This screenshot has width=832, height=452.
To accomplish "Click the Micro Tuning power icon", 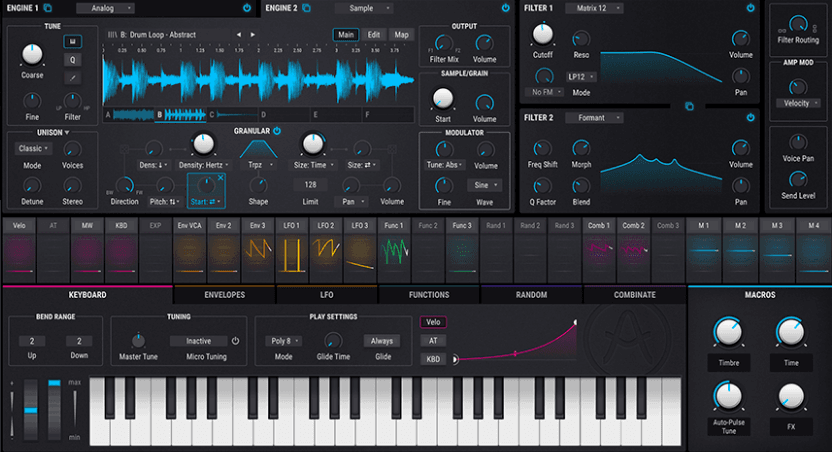I will [x=236, y=341].
